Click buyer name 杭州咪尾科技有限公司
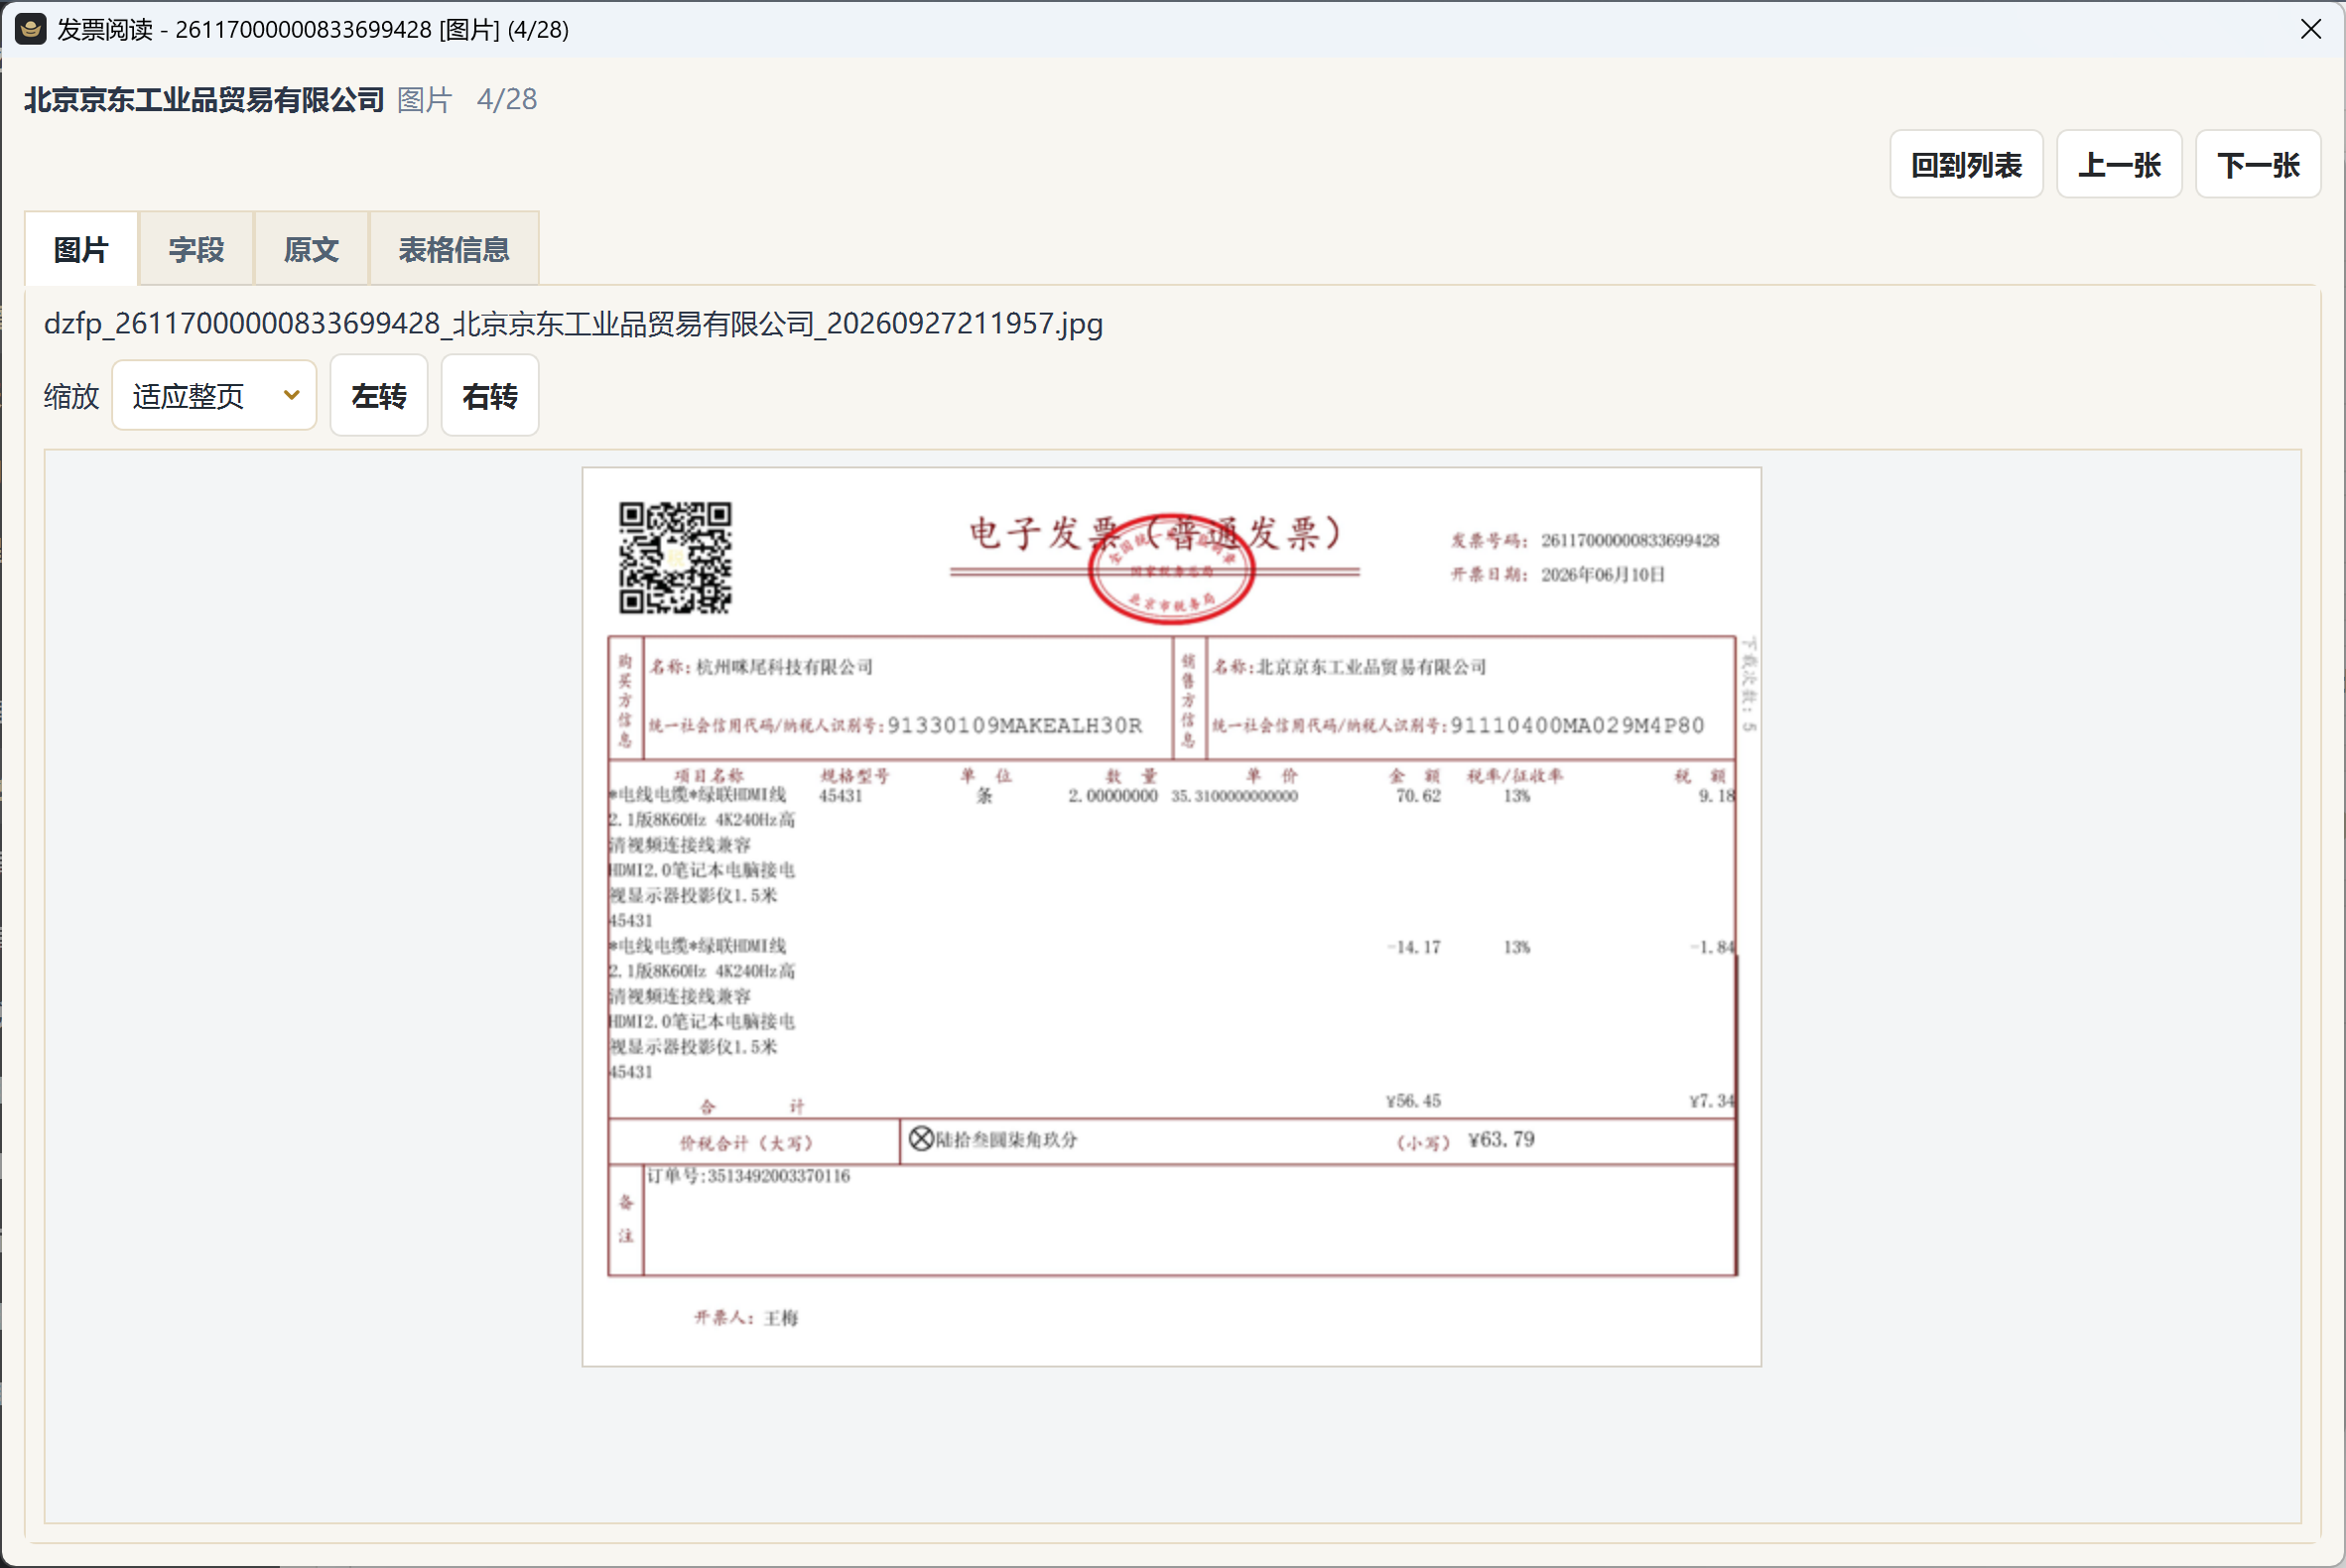Image resolution: width=2346 pixels, height=1568 pixels. (784, 666)
